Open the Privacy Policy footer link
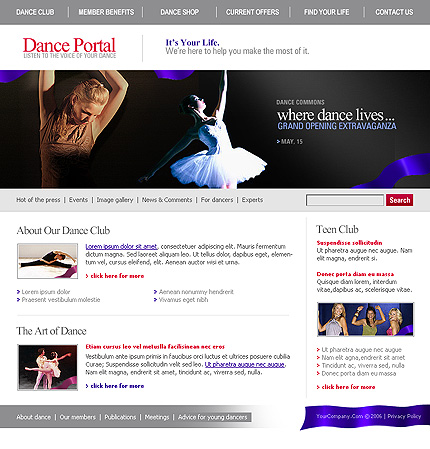This screenshot has width=430, height=449. pos(404,416)
